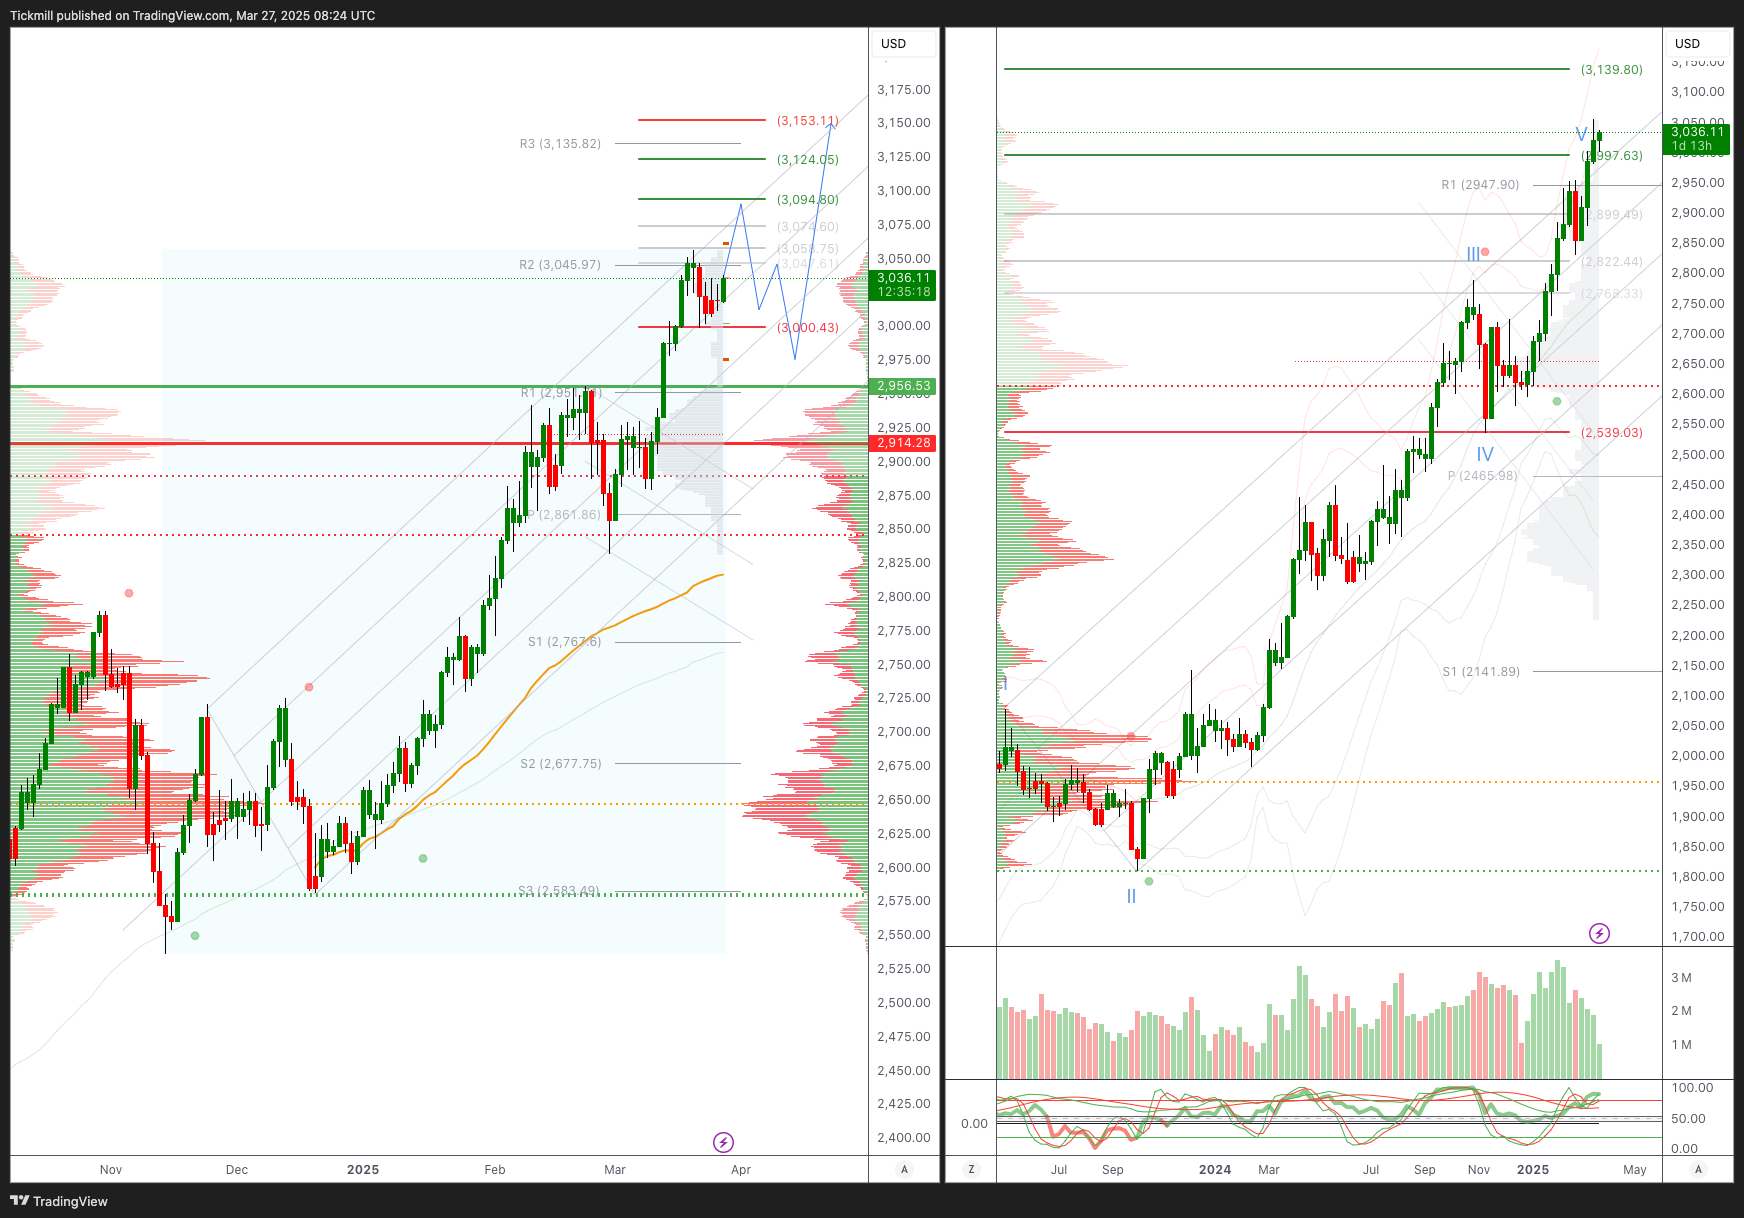Toggle auto scale 'A' button on right chart

1697,1169
